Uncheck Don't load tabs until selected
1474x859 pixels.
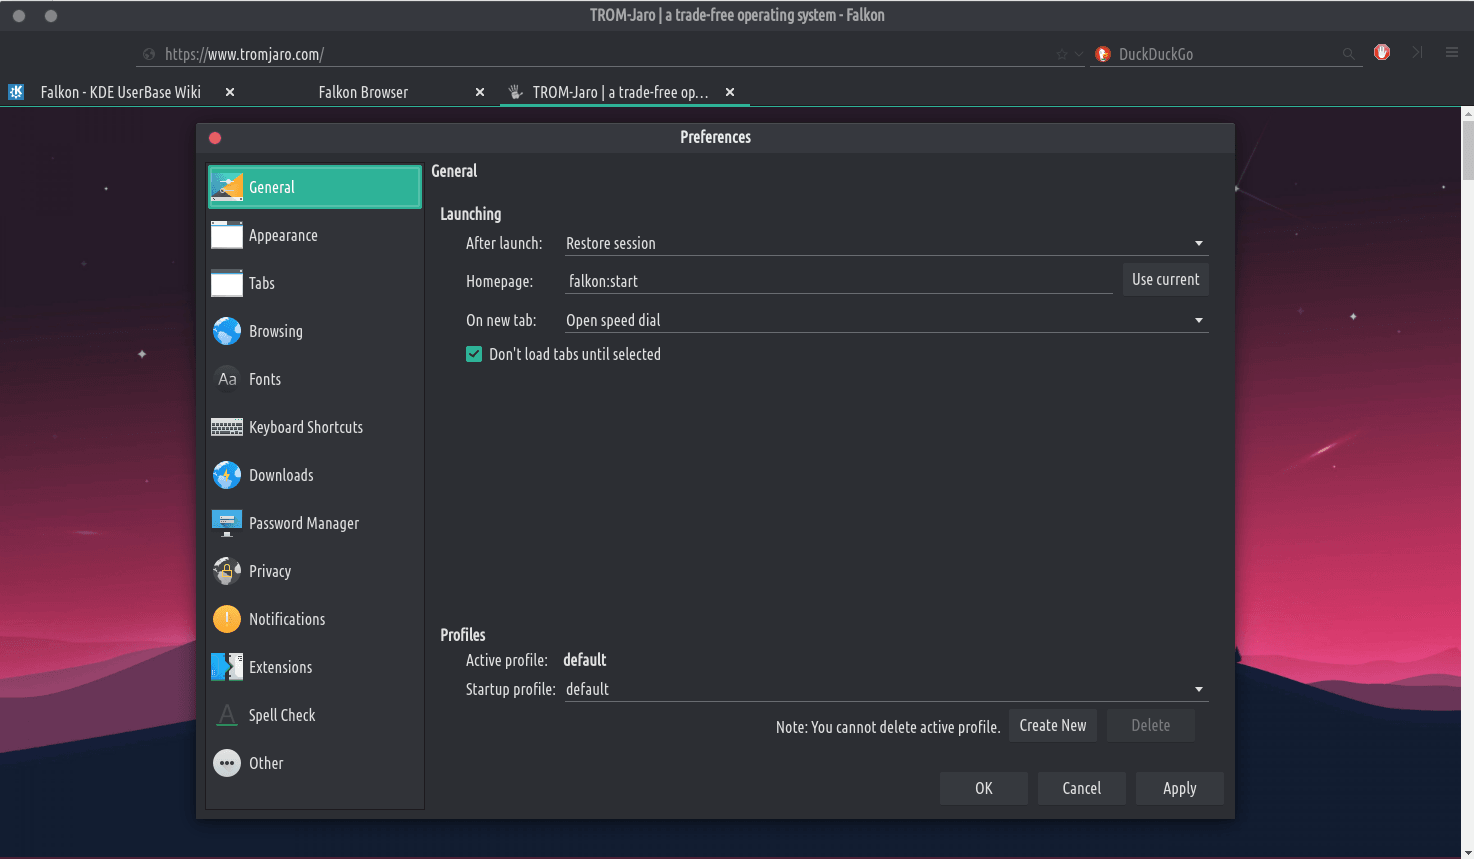coord(474,354)
